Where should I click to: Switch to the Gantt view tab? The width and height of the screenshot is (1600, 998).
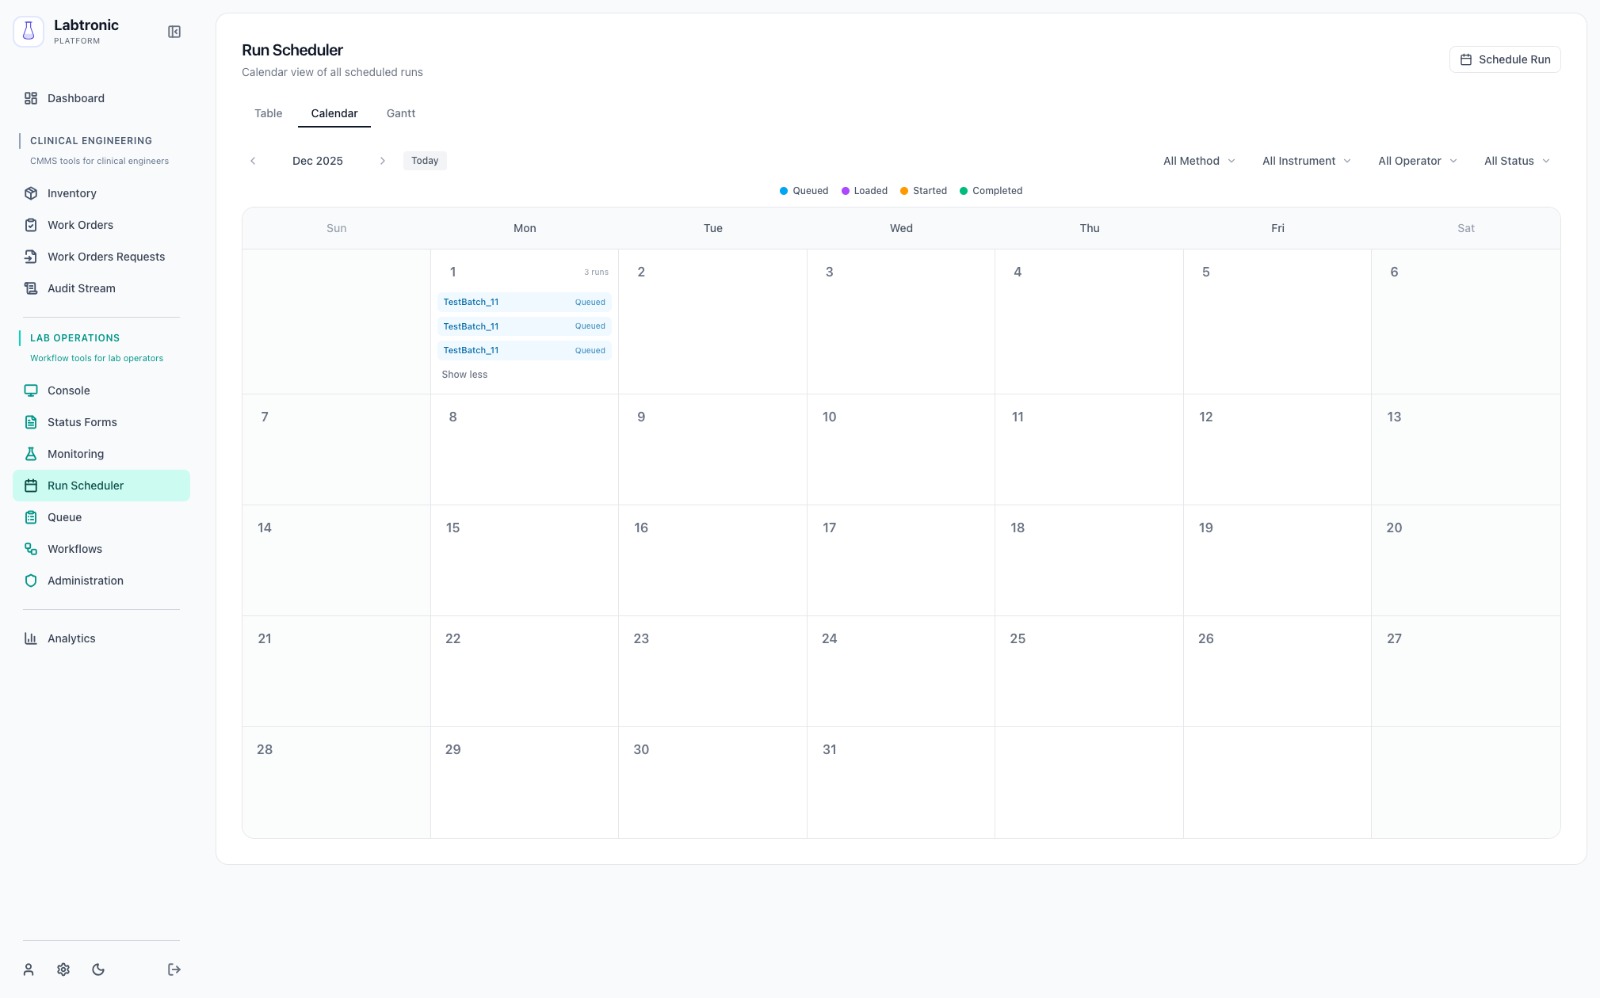401,113
